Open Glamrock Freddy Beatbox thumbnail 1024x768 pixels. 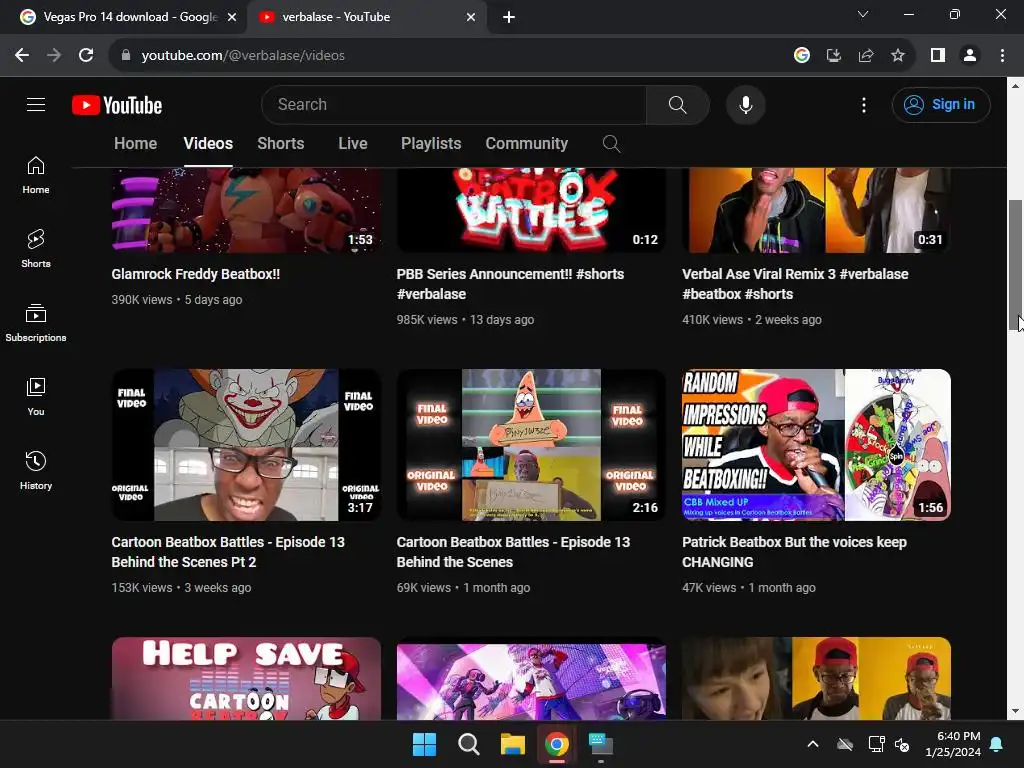coord(246,210)
